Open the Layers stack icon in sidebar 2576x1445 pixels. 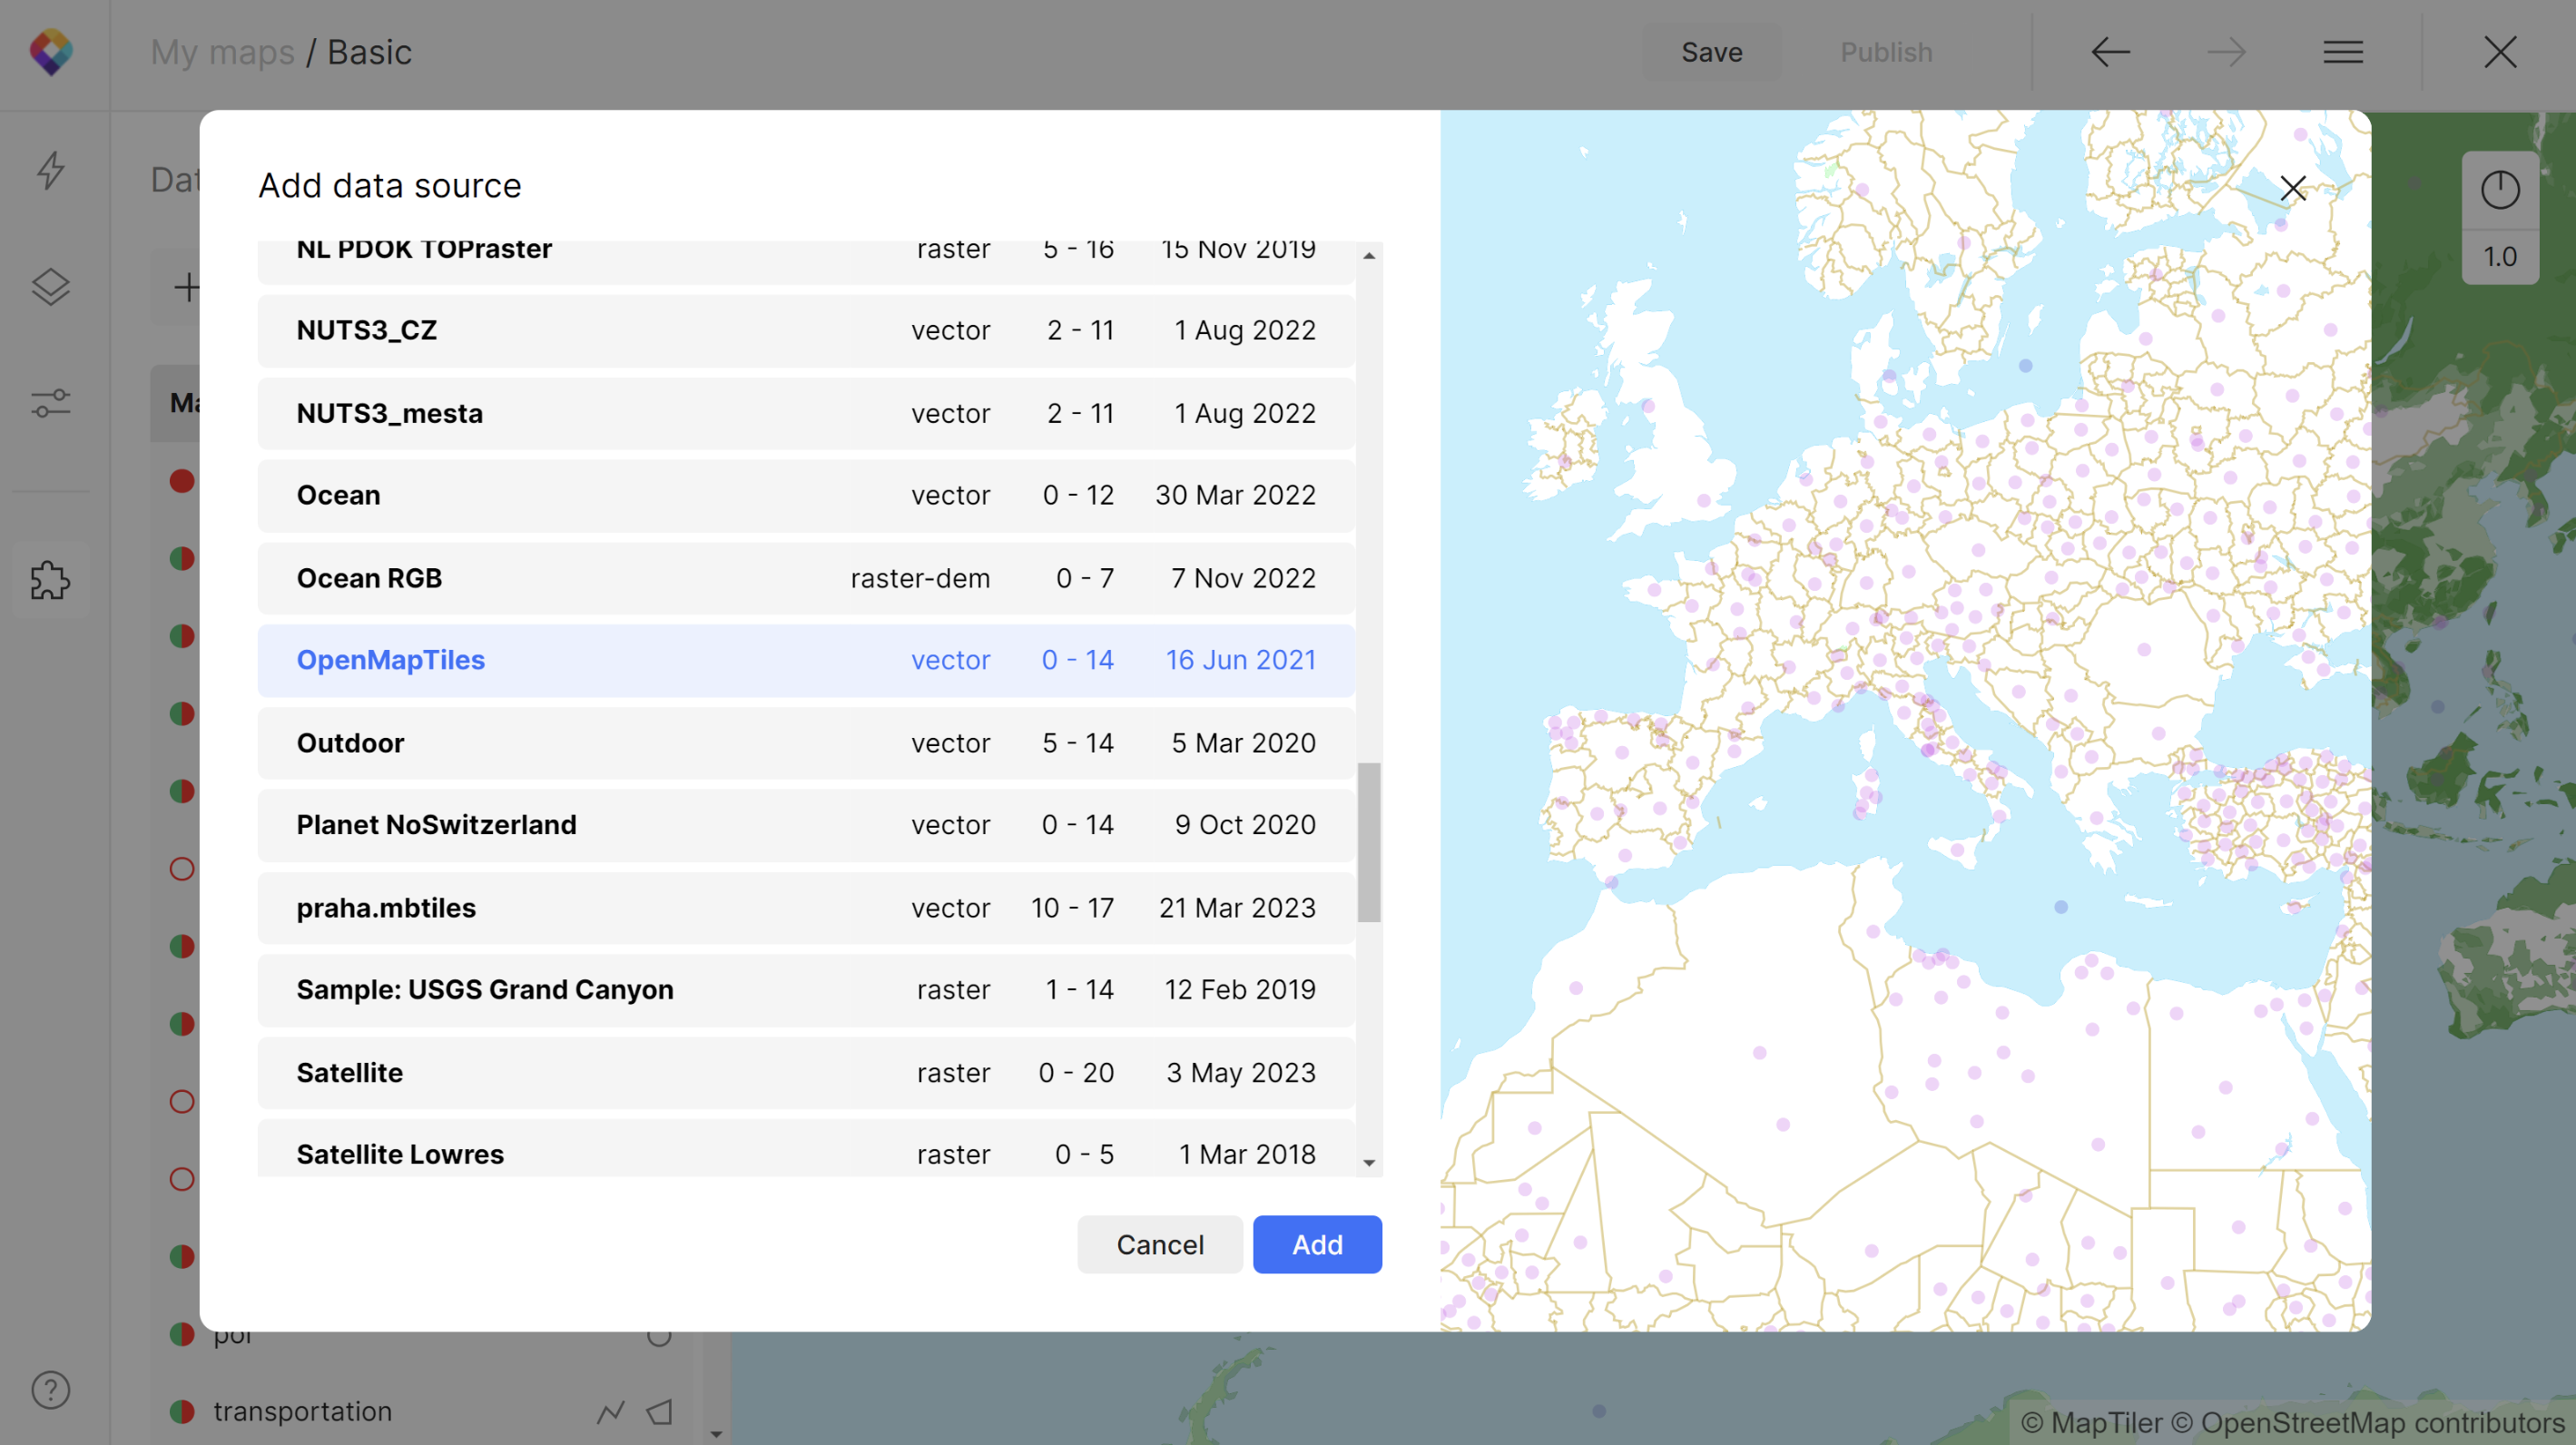click(x=50, y=288)
